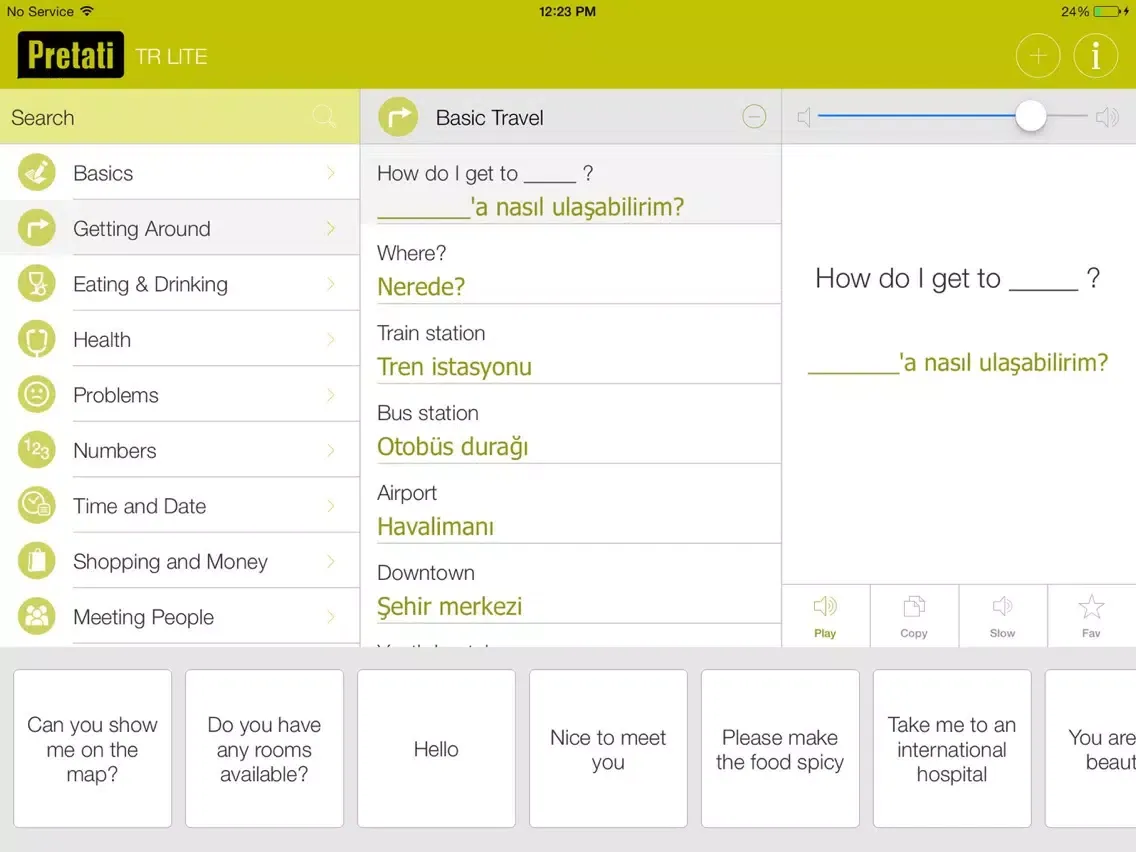Screen dimensions: 1136x852
Task: Adjust the volume slider handle
Action: point(1030,116)
